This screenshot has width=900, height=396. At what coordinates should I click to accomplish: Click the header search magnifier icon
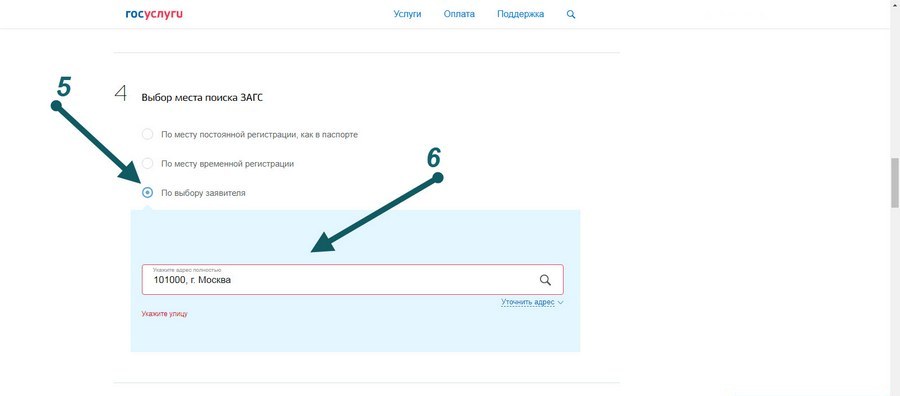571,14
